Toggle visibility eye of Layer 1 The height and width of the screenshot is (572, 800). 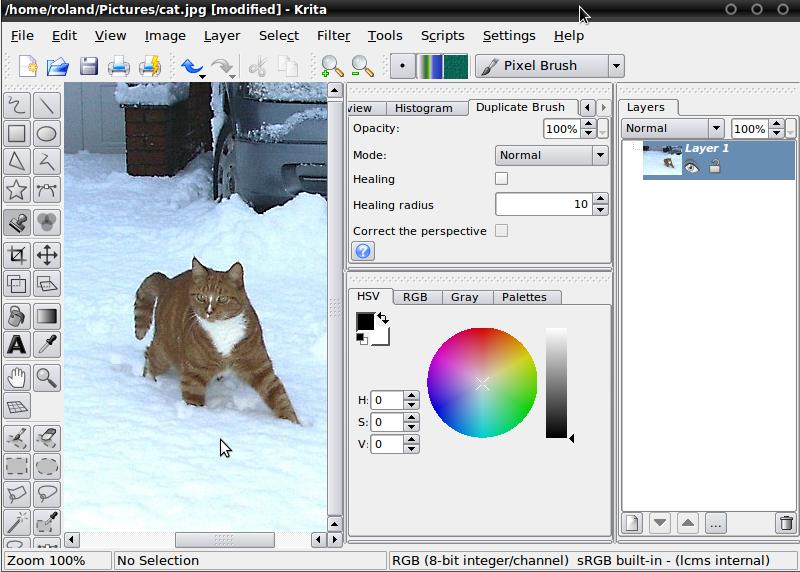[x=691, y=167]
